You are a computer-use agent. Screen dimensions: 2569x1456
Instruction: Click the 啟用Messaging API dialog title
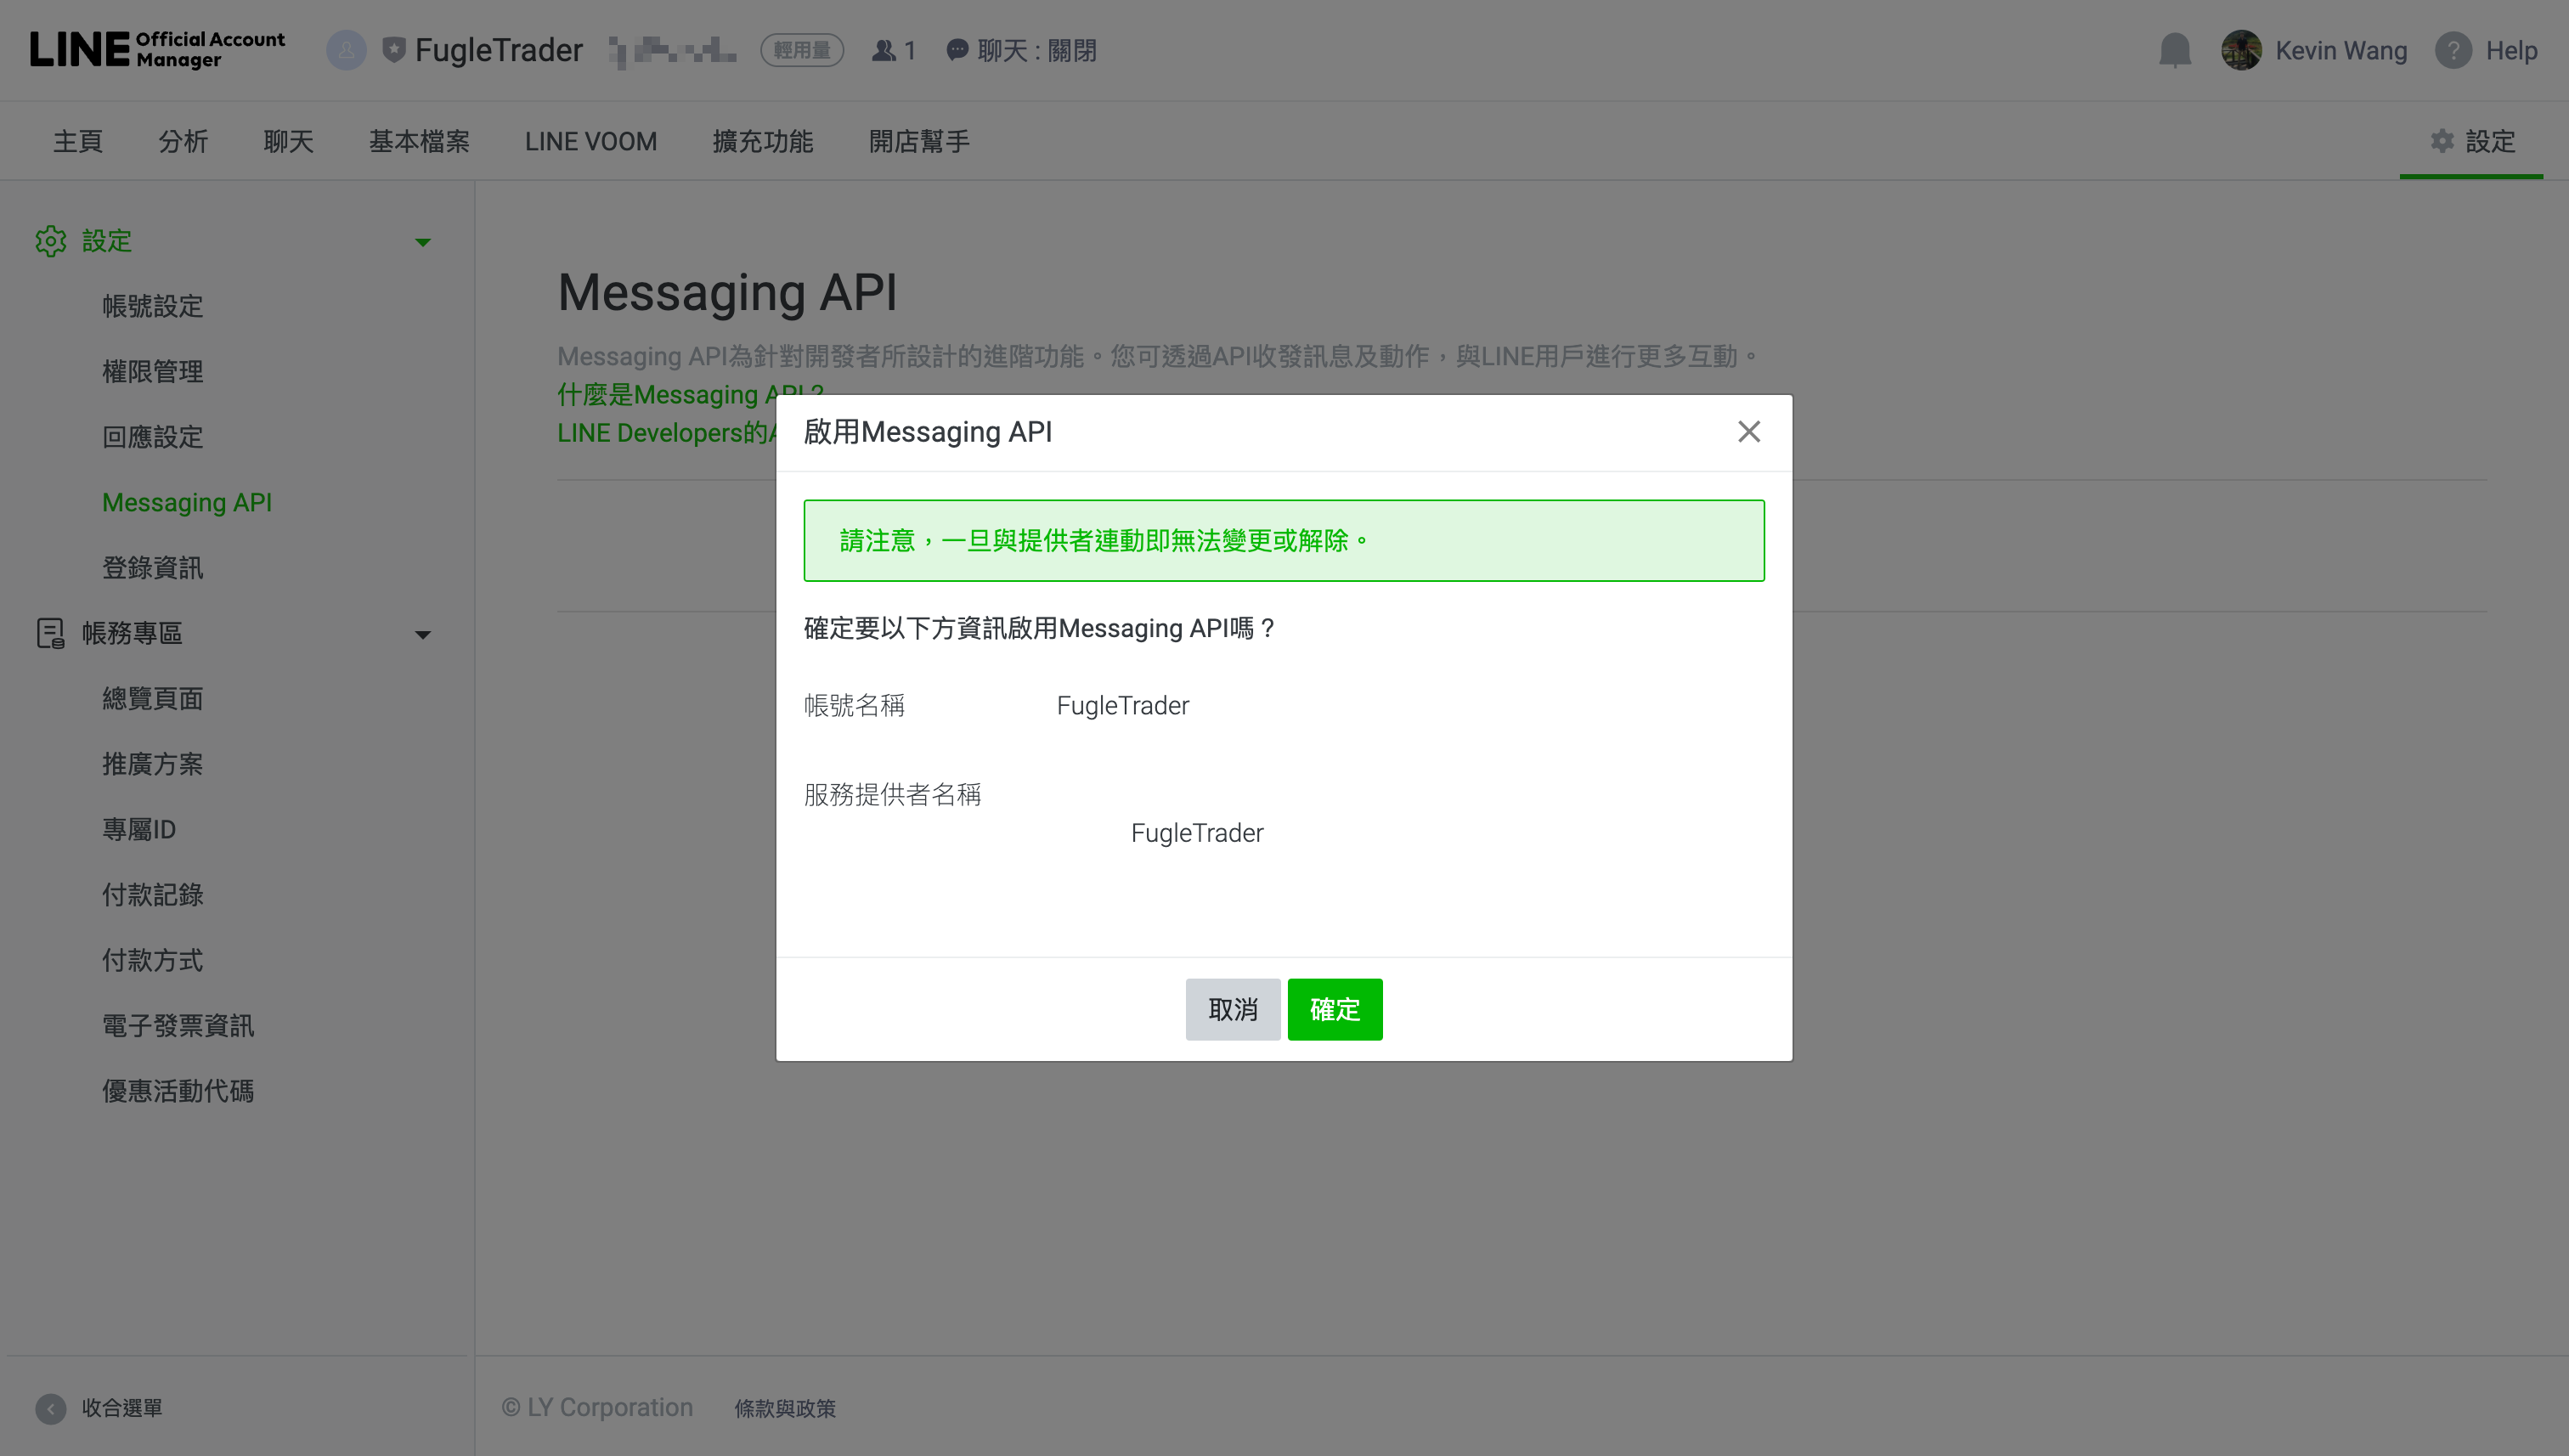tap(928, 432)
